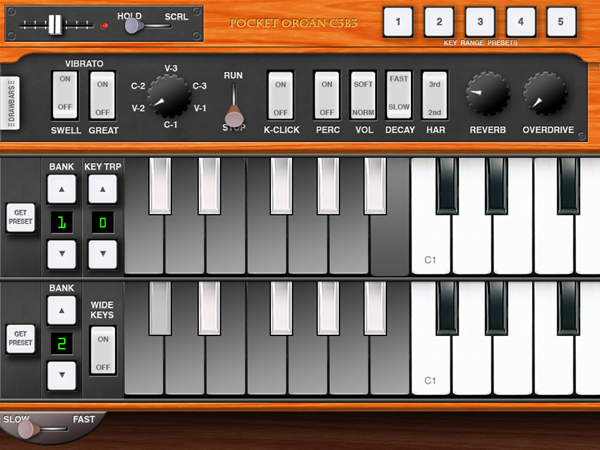Decrease upper manual Bank number

click(62, 254)
